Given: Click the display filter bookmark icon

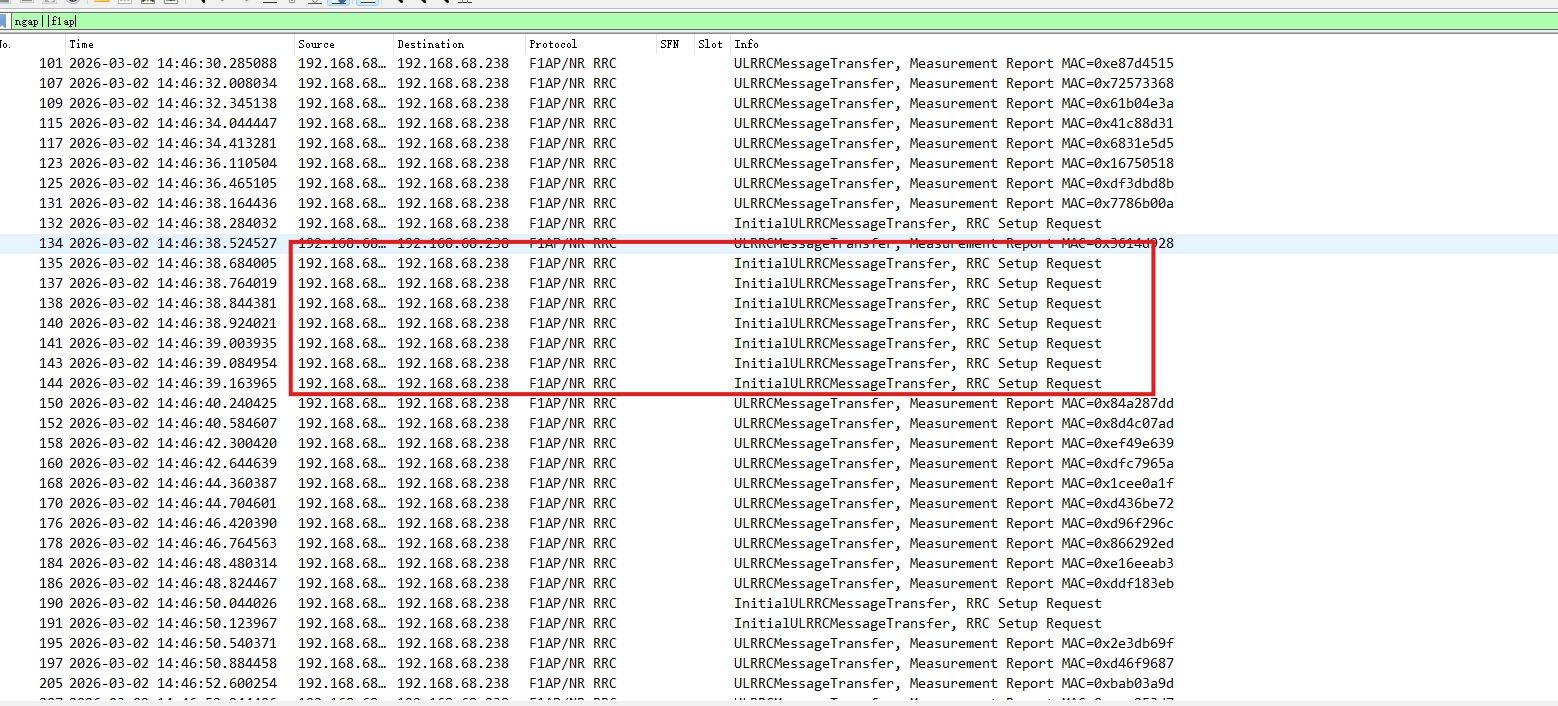Looking at the screenshot, I should click(x=4, y=20).
